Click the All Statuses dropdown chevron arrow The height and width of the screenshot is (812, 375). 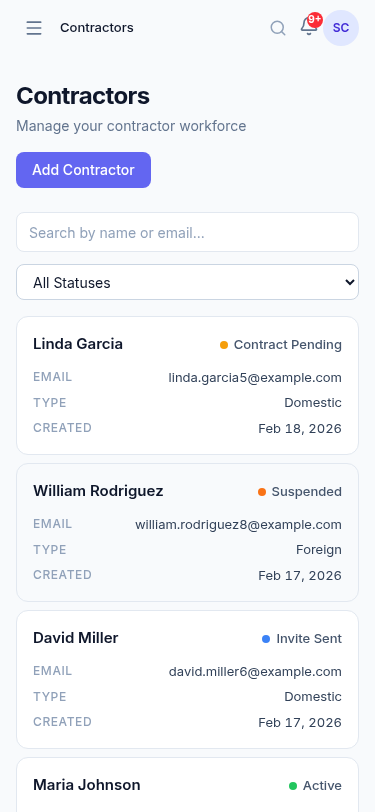[350, 282]
